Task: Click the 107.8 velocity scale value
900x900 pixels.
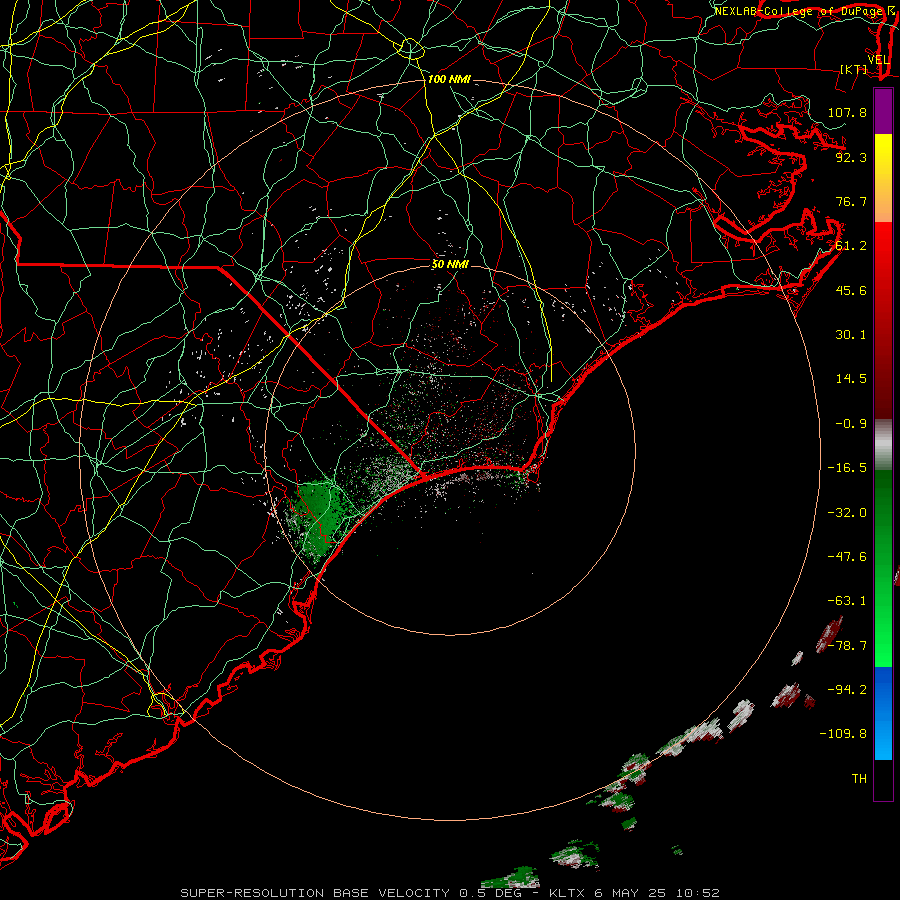Action: point(847,112)
